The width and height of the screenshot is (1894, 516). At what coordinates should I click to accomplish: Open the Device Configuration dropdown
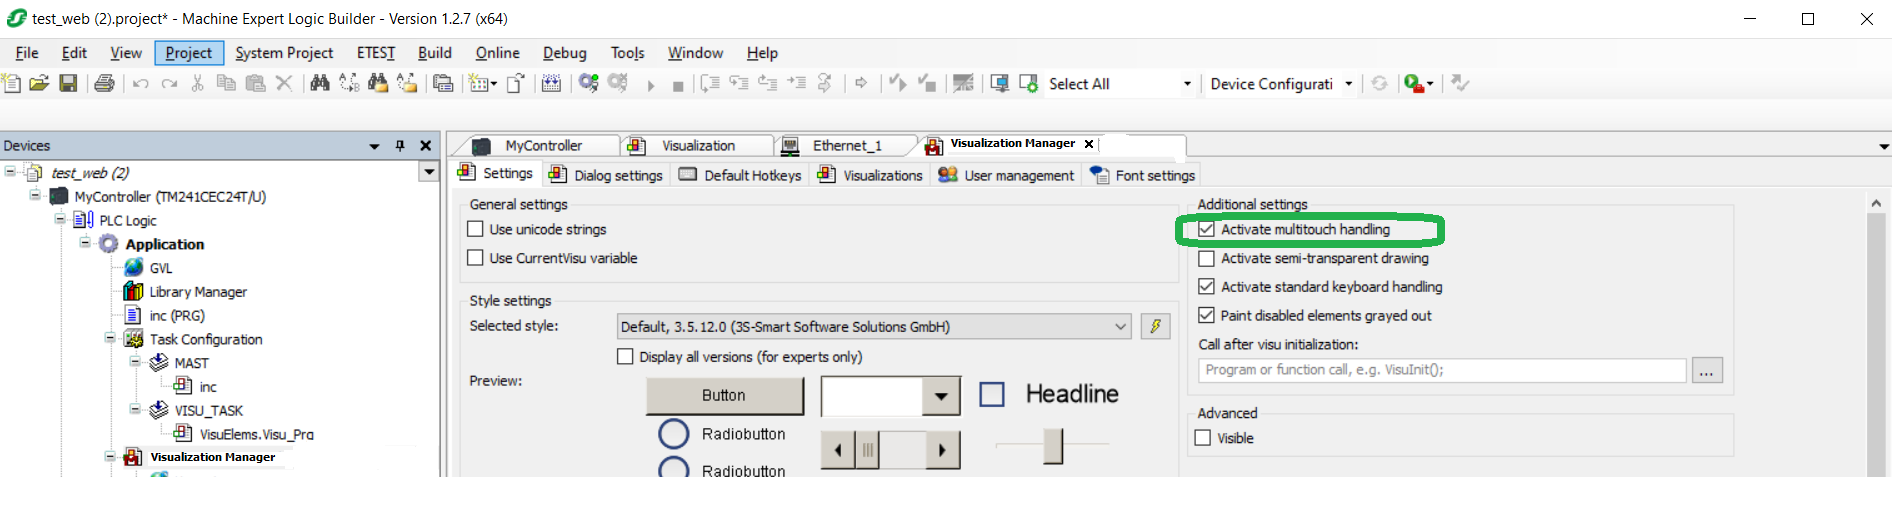pos(1349,84)
